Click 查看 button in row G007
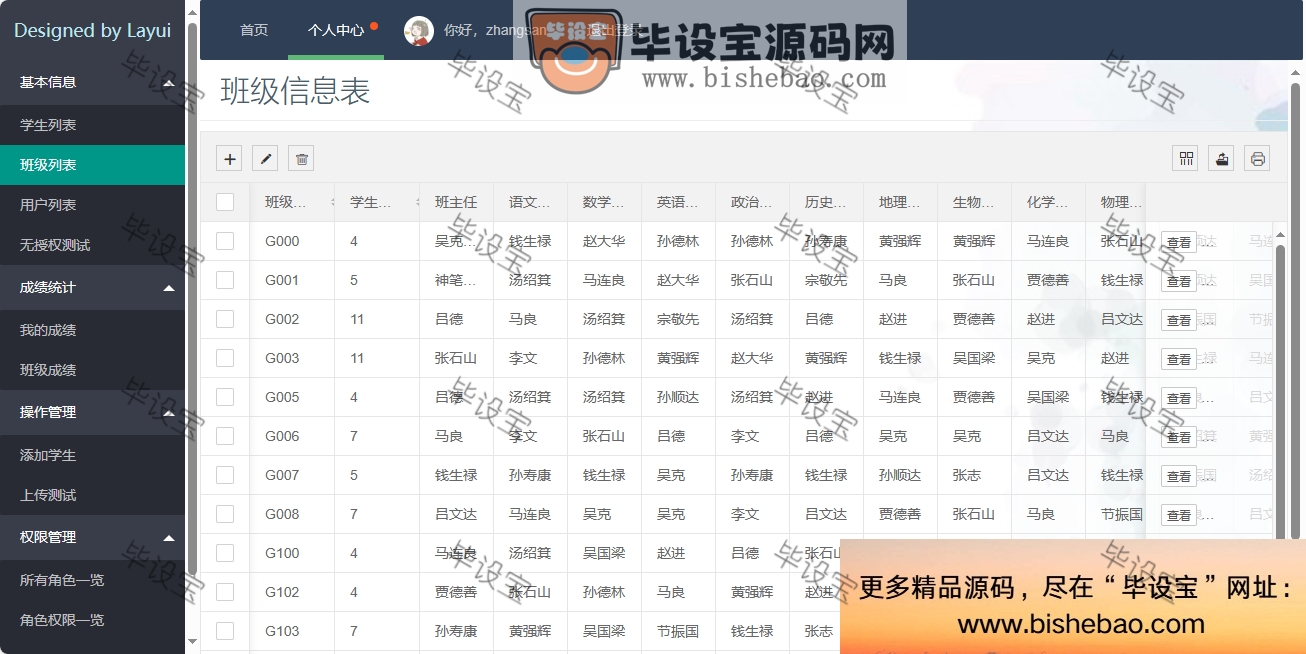Screen dimensions: 1306x654 pyautogui.click(x=1179, y=476)
